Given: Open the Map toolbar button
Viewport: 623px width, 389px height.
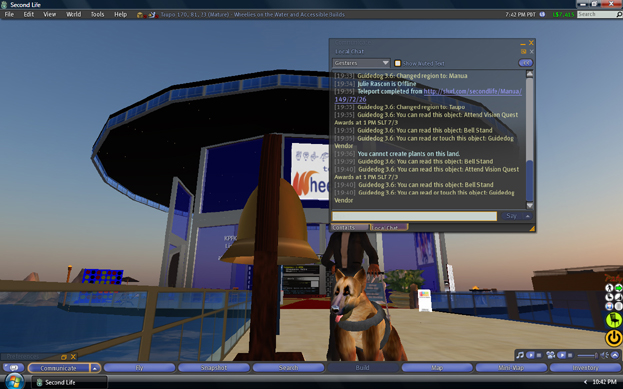Looking at the screenshot, I should [437, 368].
